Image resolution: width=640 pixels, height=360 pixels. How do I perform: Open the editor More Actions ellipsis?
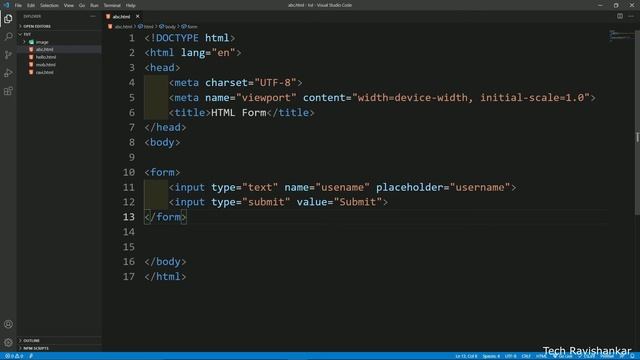[631, 16]
